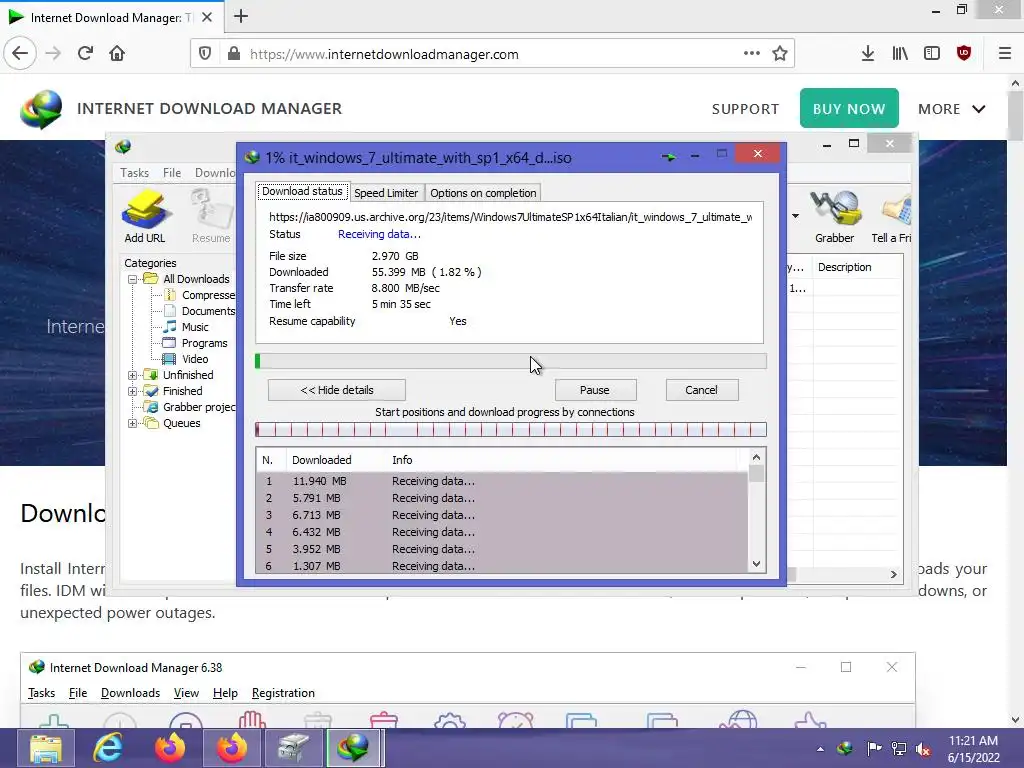Expand the Finished category
Screen dimensions: 1024x768
click(x=133, y=391)
